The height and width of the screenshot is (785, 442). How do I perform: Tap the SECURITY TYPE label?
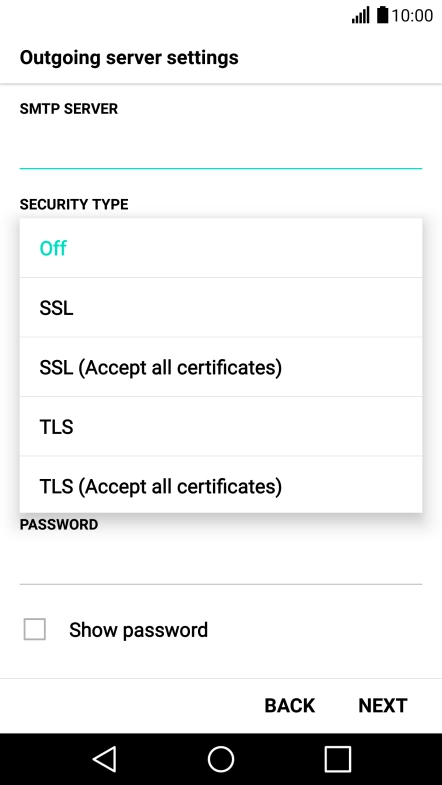(74, 204)
